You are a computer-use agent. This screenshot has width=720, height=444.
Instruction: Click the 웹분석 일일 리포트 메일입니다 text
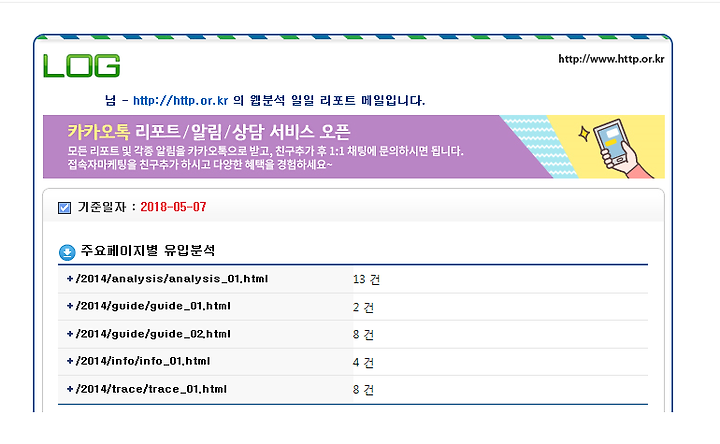point(337,101)
